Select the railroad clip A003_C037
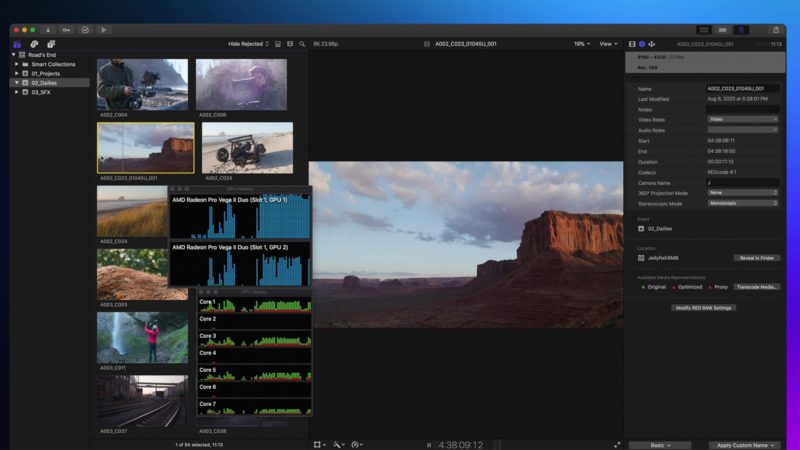The image size is (800, 450). click(x=142, y=401)
